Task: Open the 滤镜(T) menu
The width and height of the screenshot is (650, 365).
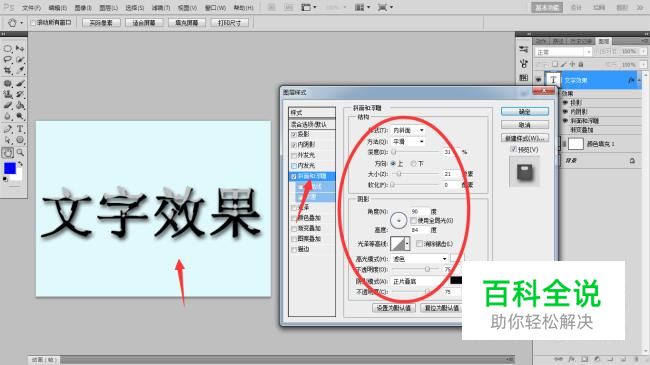Action: [161, 7]
